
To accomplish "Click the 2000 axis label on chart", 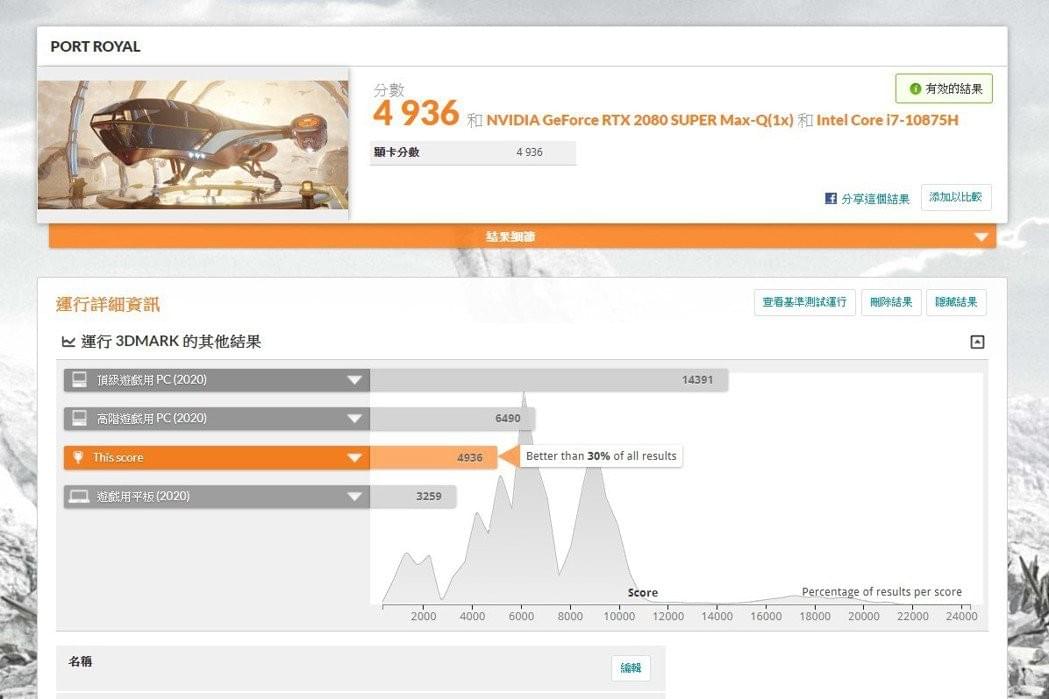I will (x=423, y=616).
